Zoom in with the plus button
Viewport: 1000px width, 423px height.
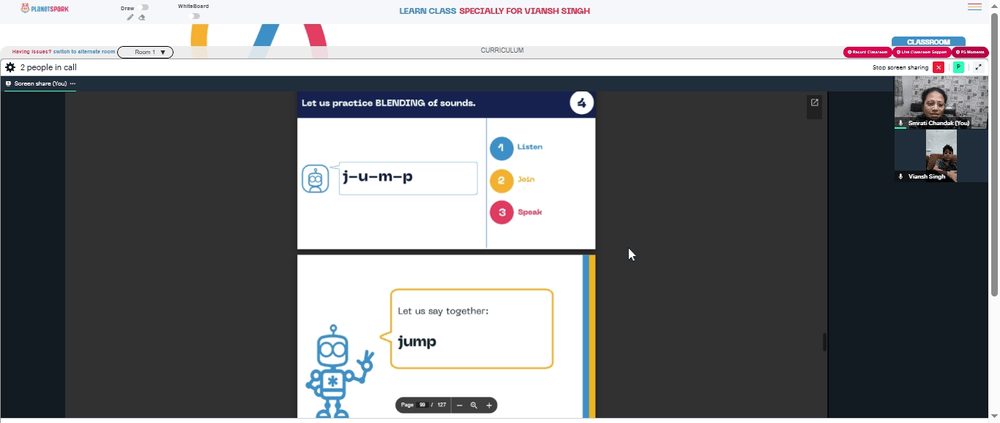[489, 405]
